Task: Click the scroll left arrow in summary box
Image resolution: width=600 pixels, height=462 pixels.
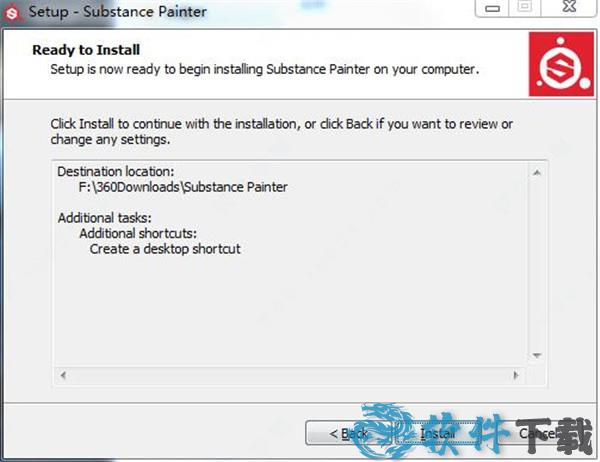Action: click(63, 375)
